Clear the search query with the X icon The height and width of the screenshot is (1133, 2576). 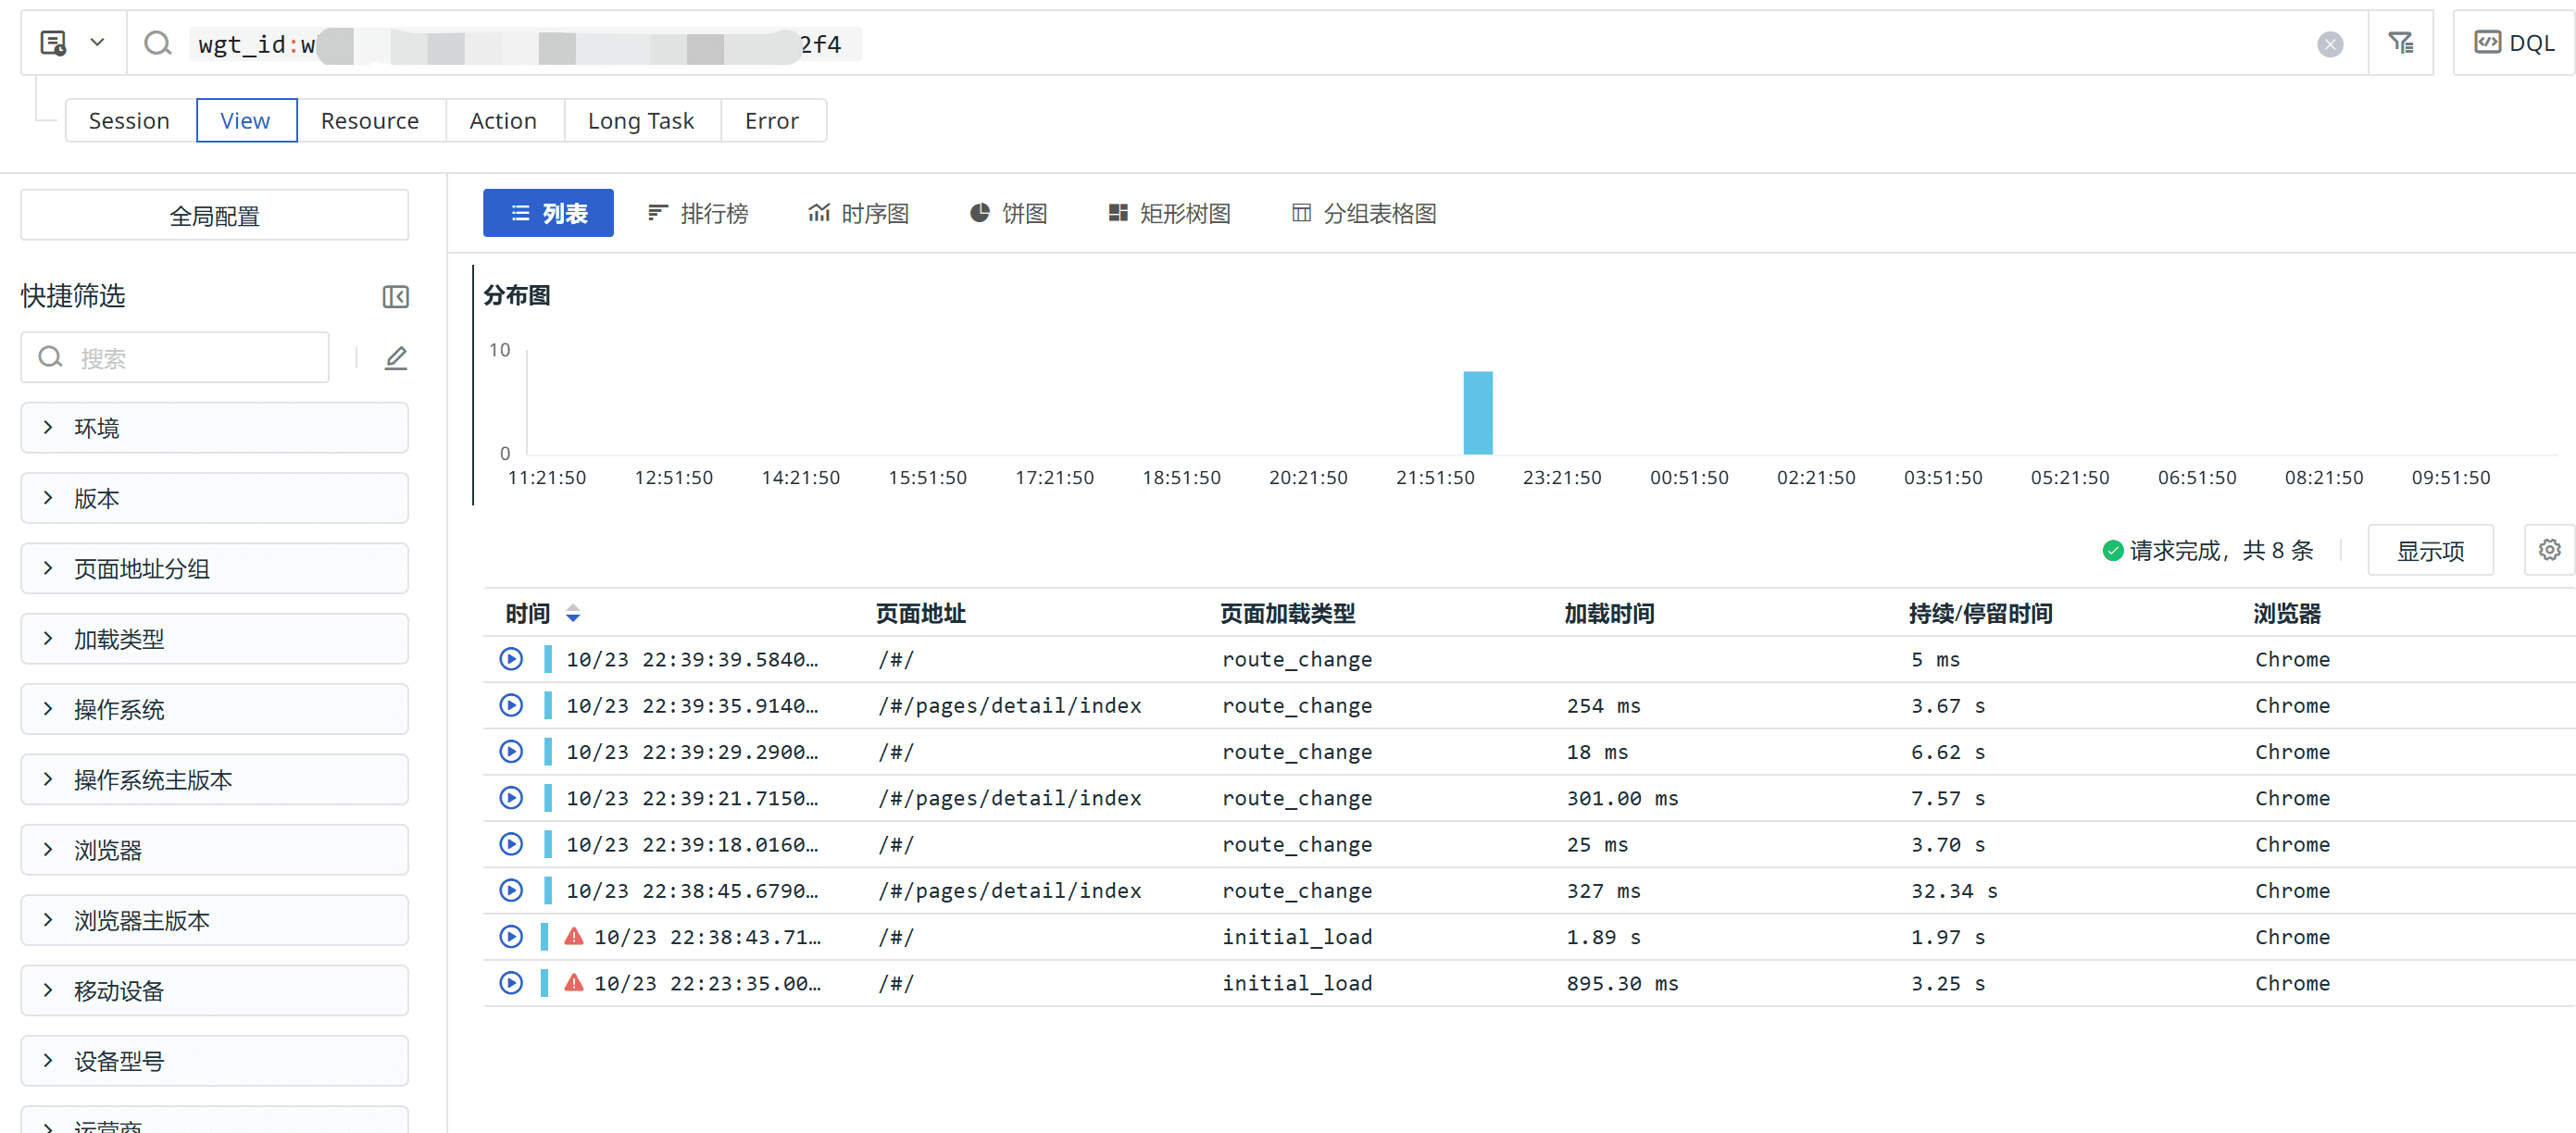[x=2329, y=44]
